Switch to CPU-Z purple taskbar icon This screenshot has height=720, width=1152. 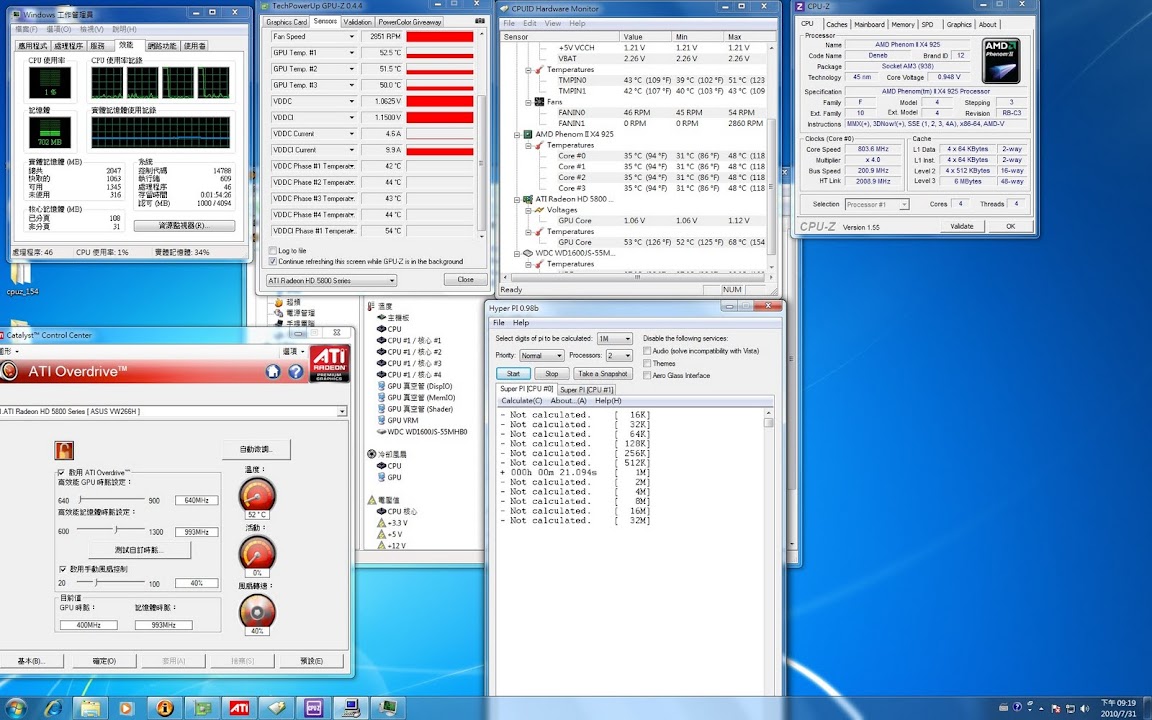click(314, 708)
